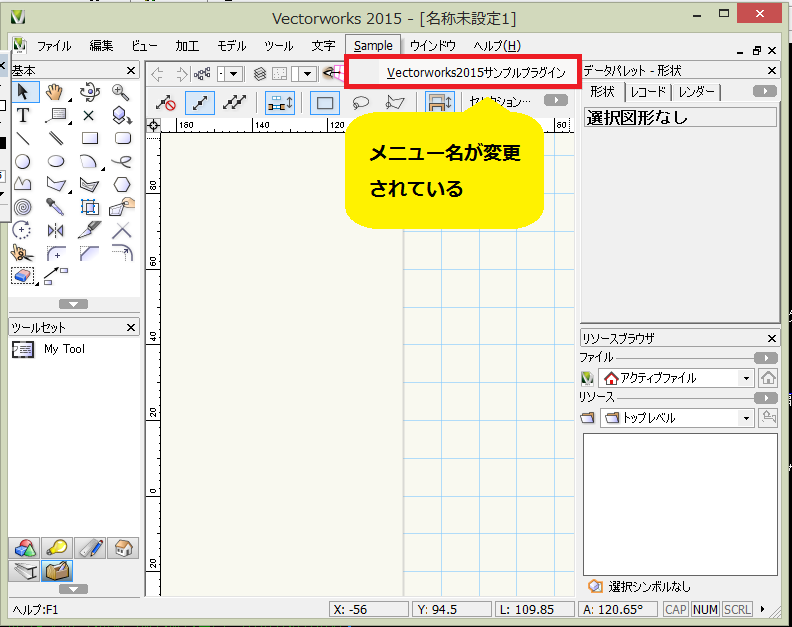Viewport: 792px width, 627px height.
Task: Open the Resources disclosure arrow
Action: (x=765, y=398)
